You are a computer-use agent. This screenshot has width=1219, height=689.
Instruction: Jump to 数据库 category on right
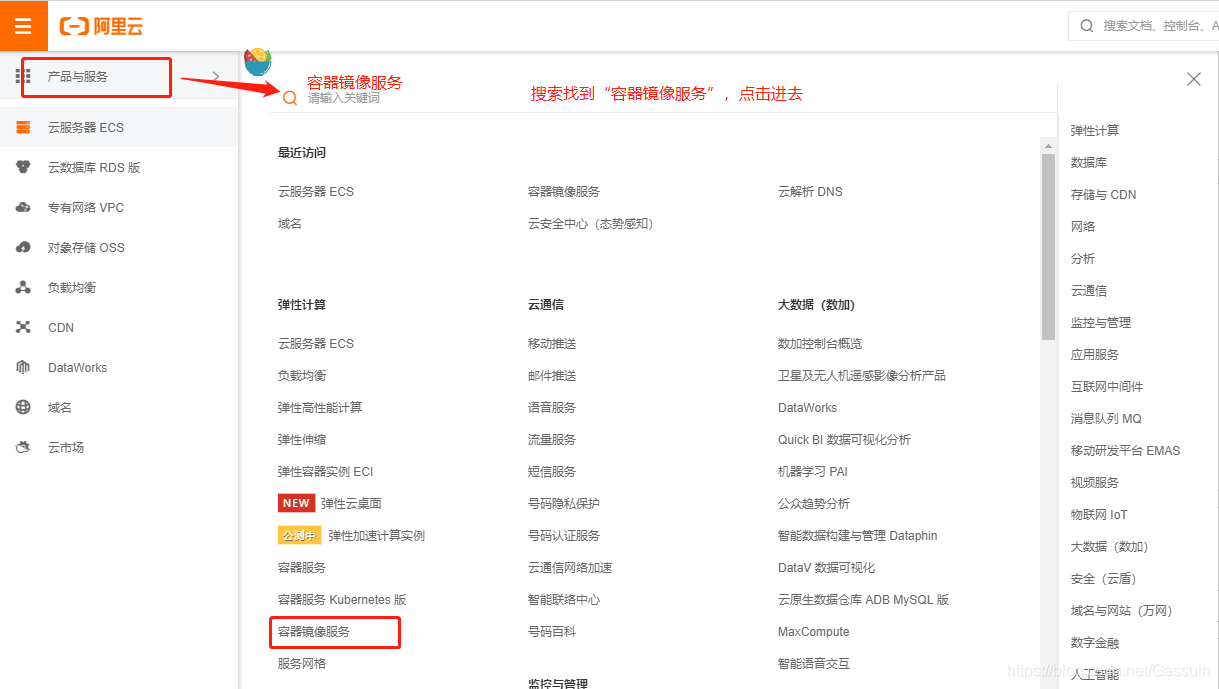coord(1089,163)
